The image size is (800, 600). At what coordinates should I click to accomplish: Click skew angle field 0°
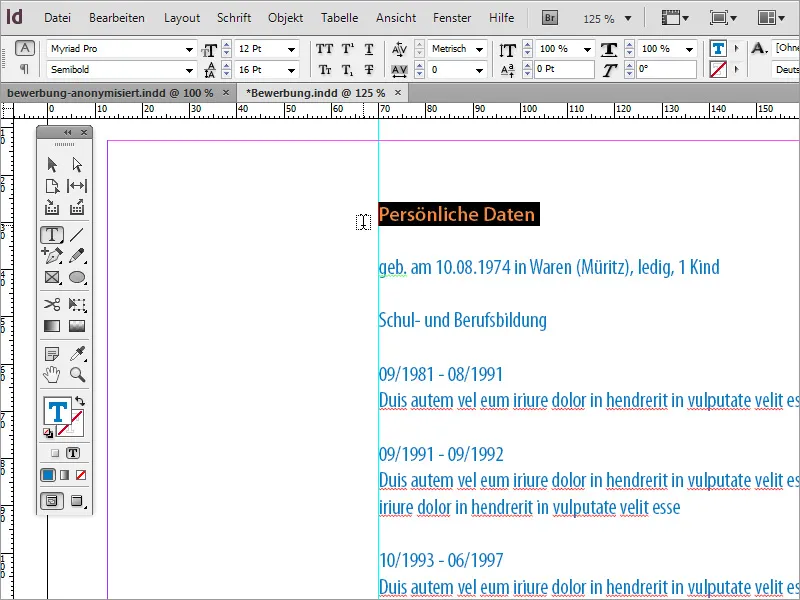pyautogui.click(x=666, y=69)
